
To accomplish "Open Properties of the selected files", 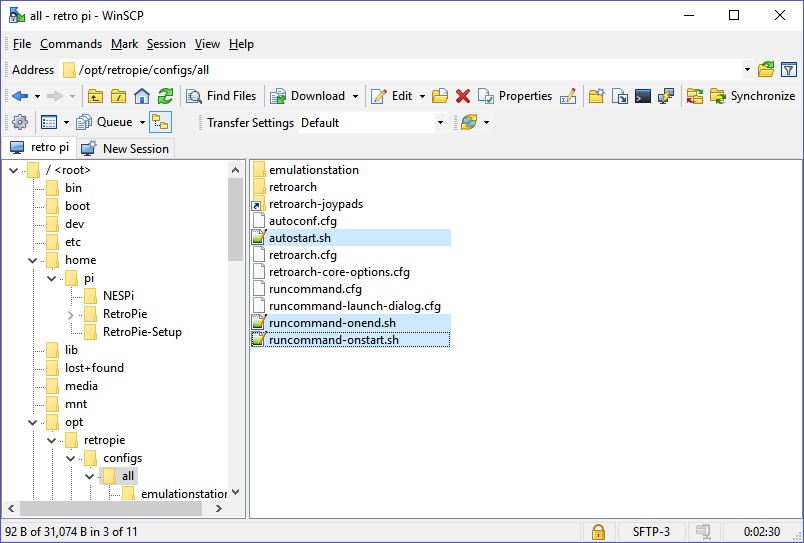I will coord(515,96).
